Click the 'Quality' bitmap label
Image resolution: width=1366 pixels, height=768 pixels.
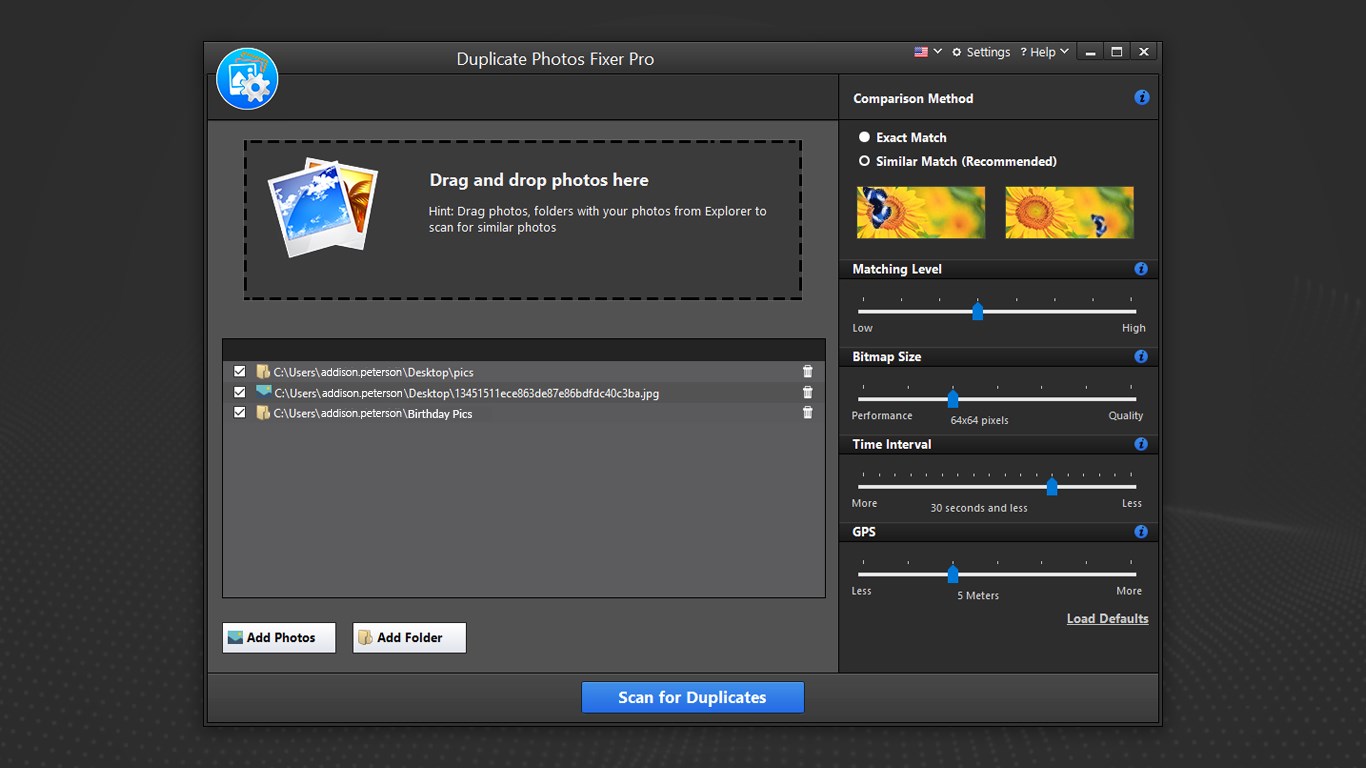click(x=1125, y=415)
